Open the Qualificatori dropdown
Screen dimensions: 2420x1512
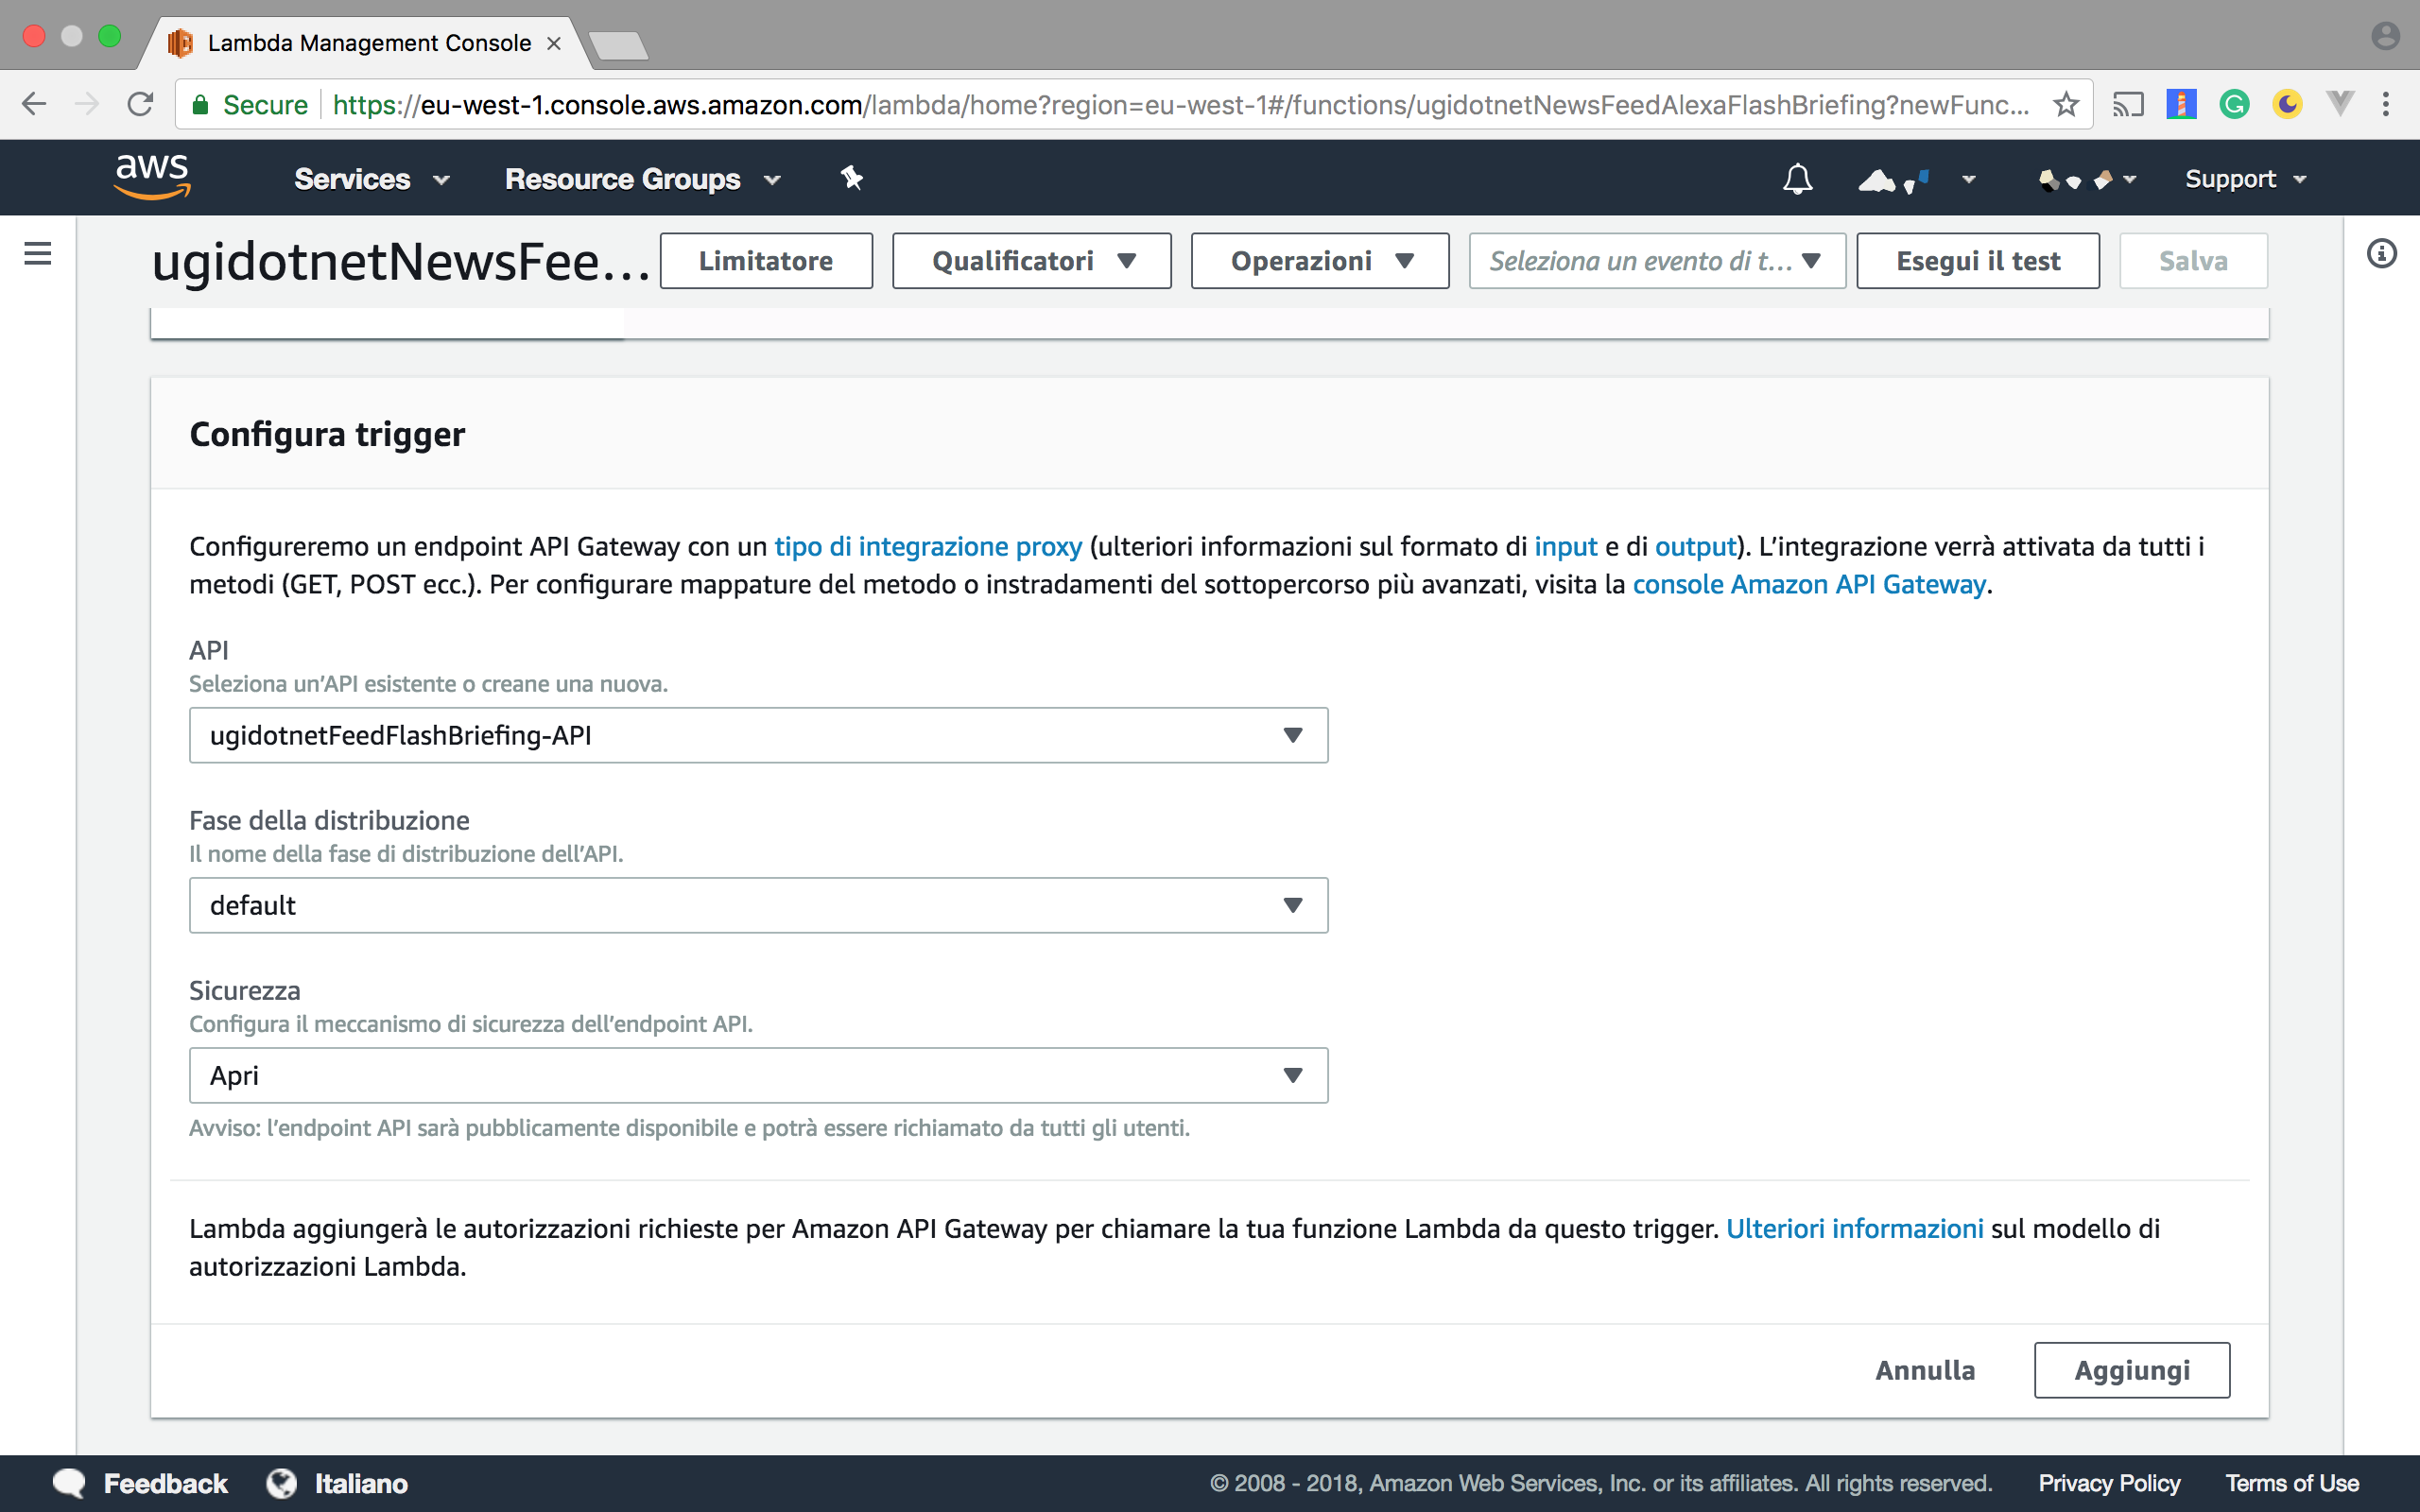pos(1031,260)
